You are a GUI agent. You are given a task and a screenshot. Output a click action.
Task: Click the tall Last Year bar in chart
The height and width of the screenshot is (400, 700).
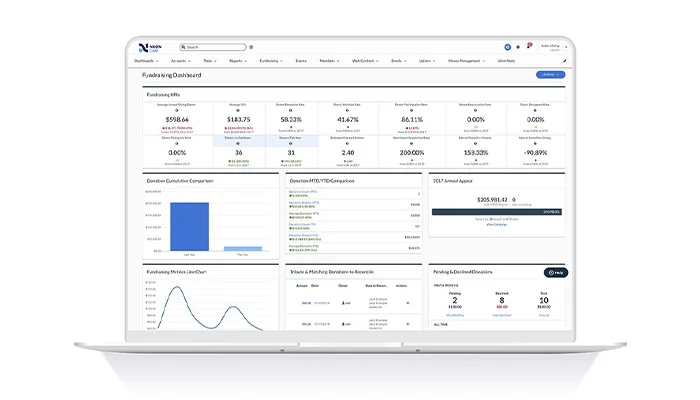click(x=189, y=226)
